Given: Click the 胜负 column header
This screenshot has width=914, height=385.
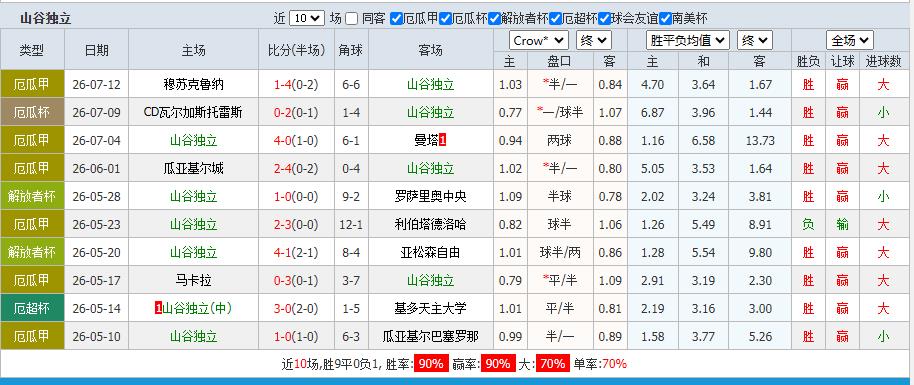Looking at the screenshot, I should [808, 61].
